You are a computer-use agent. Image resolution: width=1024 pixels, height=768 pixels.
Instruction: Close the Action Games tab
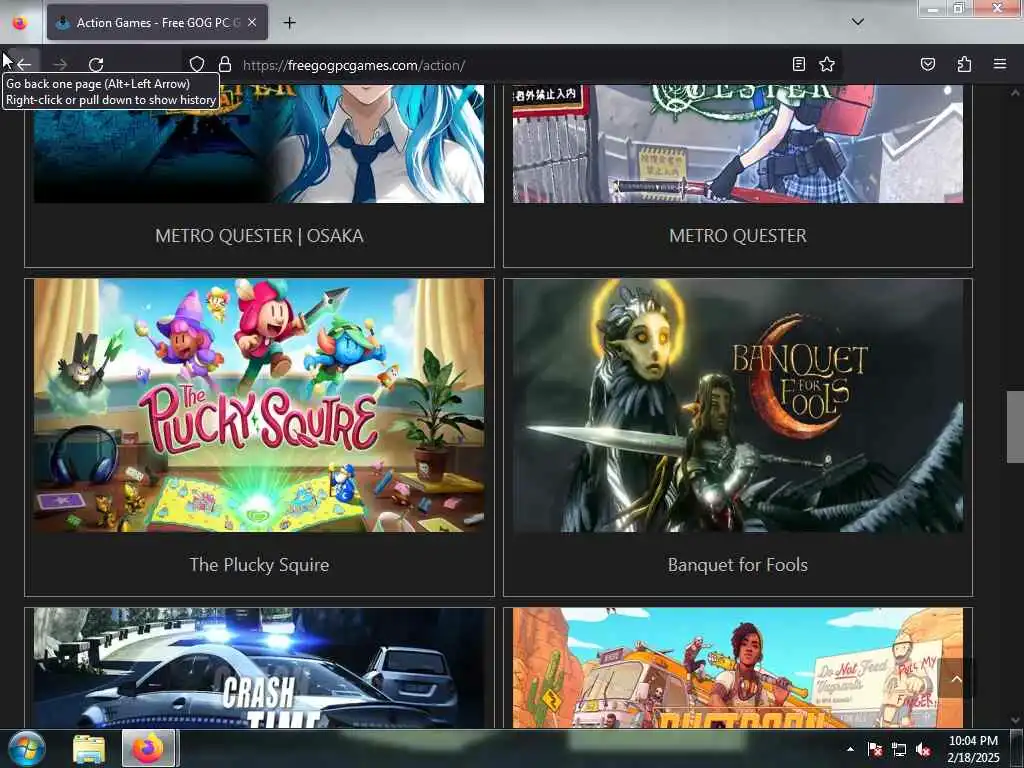(252, 22)
